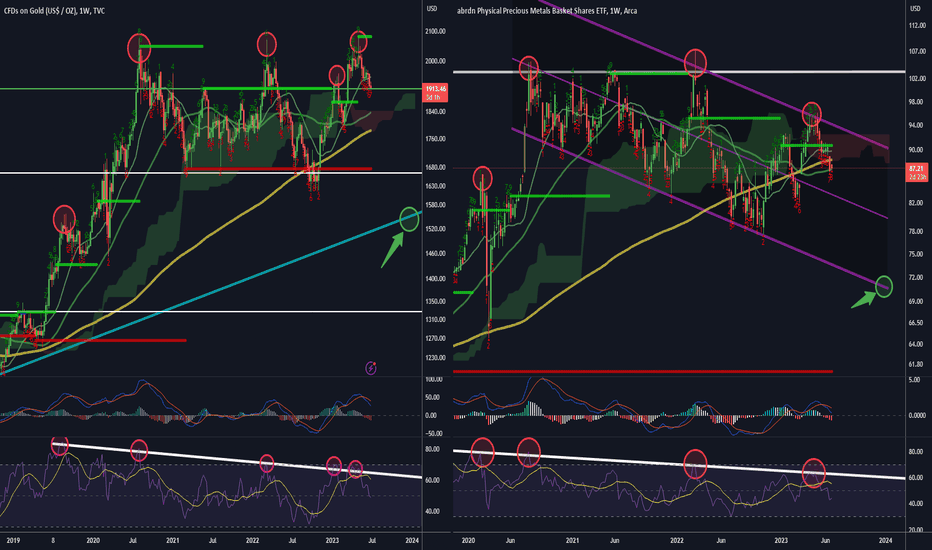Select the abrdn Physical Precious Metals Basket title
The height and width of the screenshot is (550, 932).
click(x=547, y=11)
